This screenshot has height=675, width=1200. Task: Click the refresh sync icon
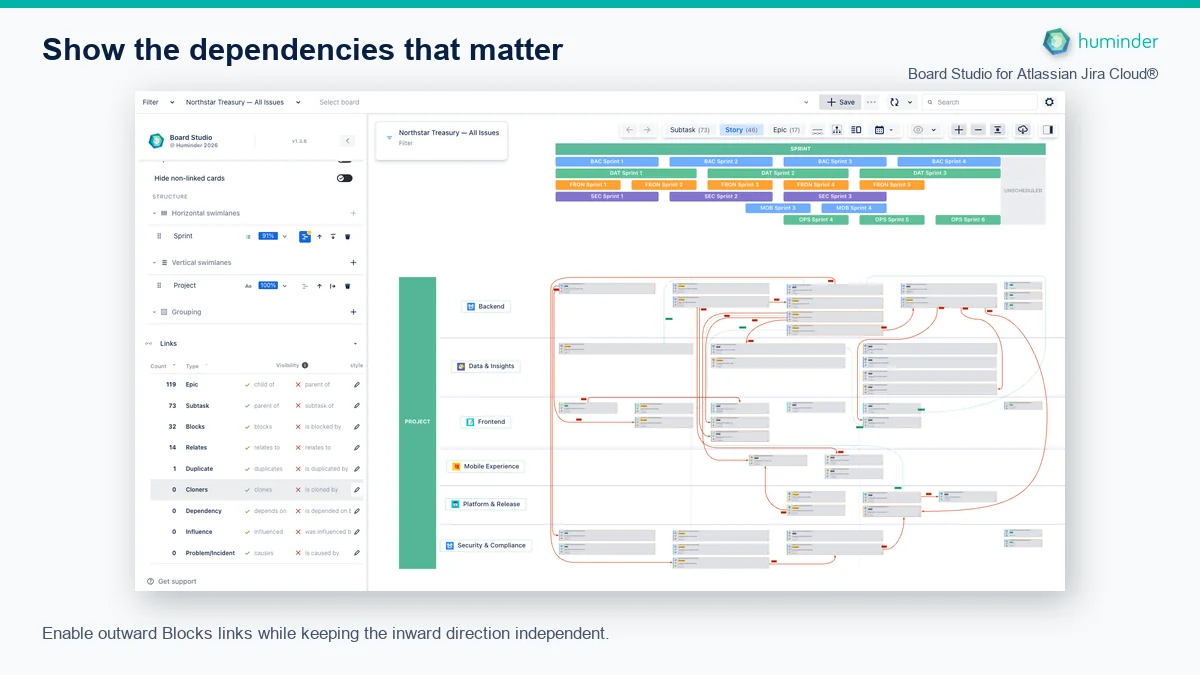tap(894, 102)
